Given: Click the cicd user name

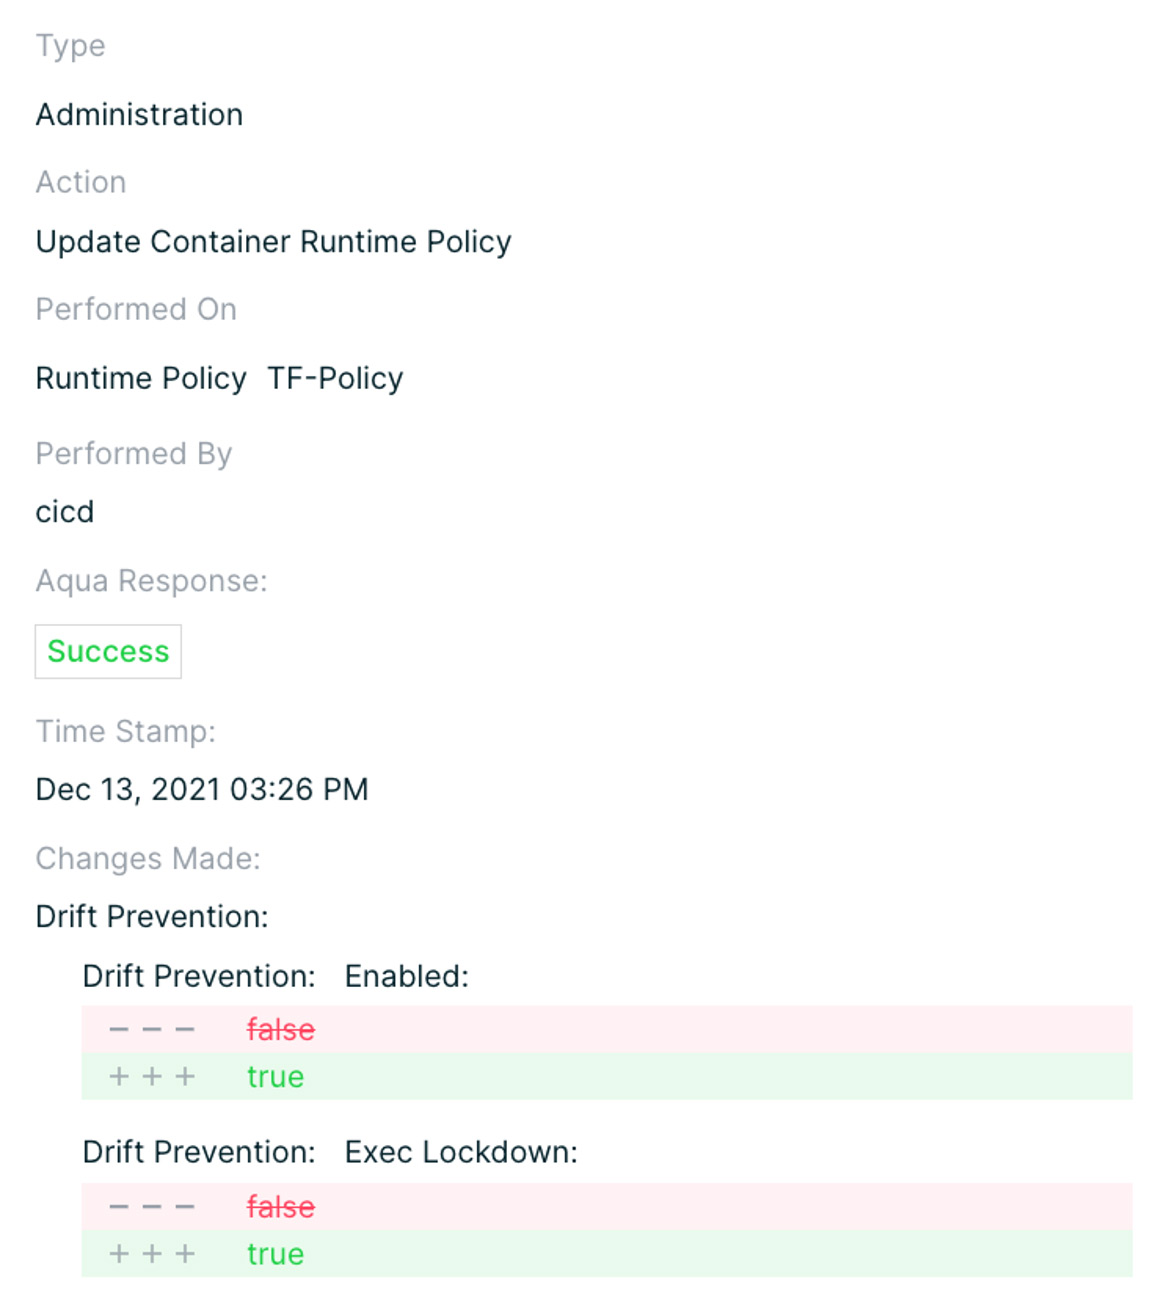Looking at the screenshot, I should [65, 511].
